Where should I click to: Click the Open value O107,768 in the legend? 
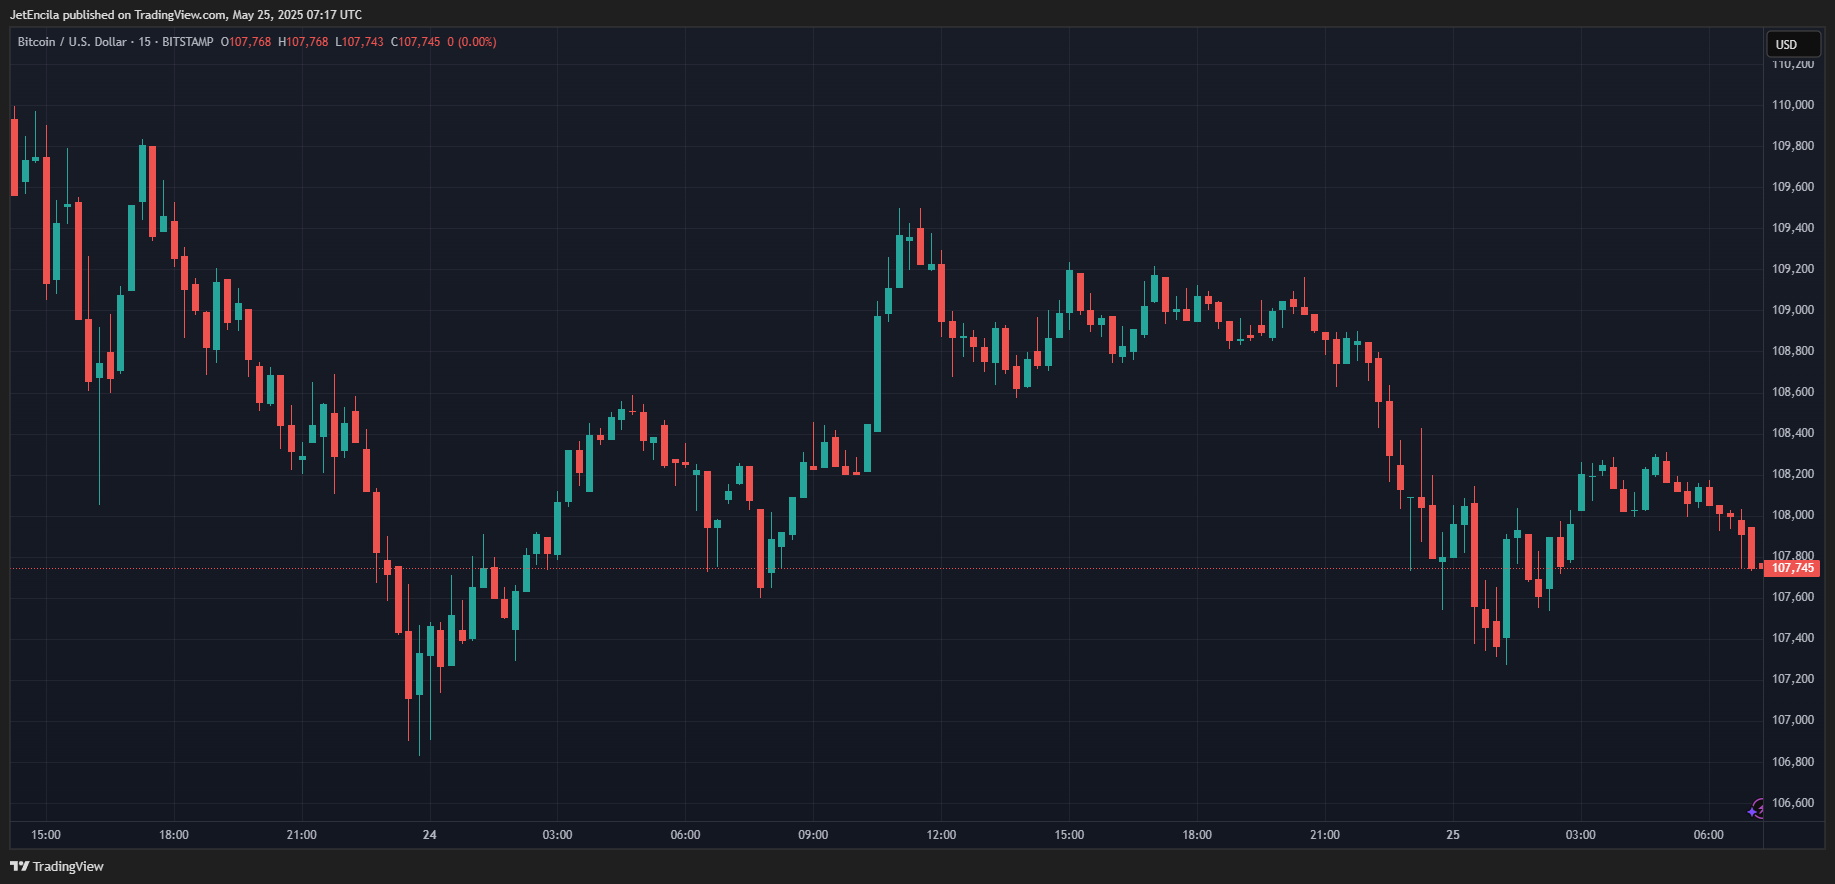point(246,42)
